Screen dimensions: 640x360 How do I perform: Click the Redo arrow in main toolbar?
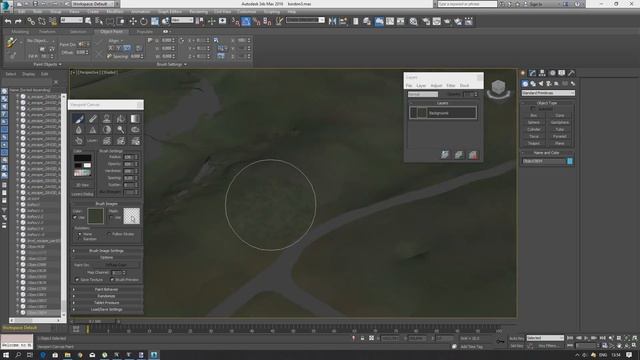[x=18, y=21]
